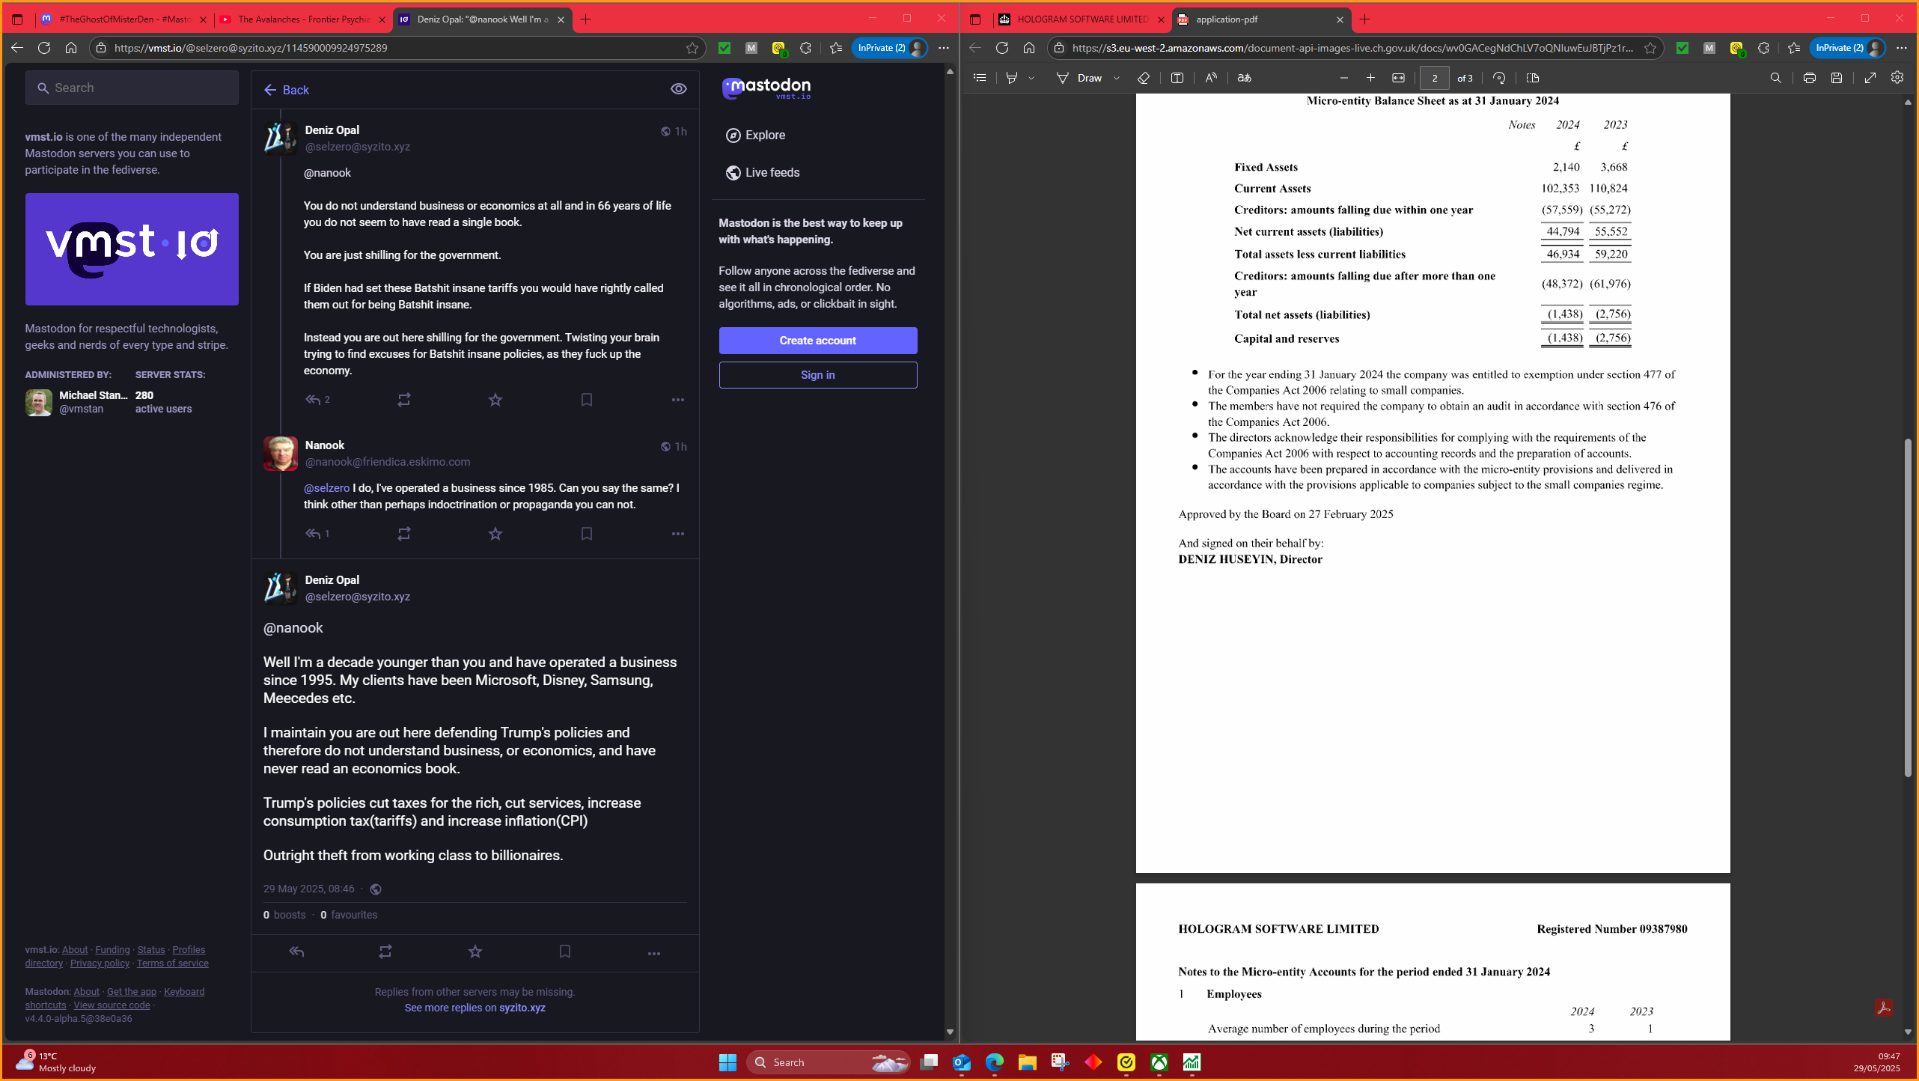Screen dimensions: 1919x1081
Task: Boost Deniz Opal's first post
Action: [404, 400]
